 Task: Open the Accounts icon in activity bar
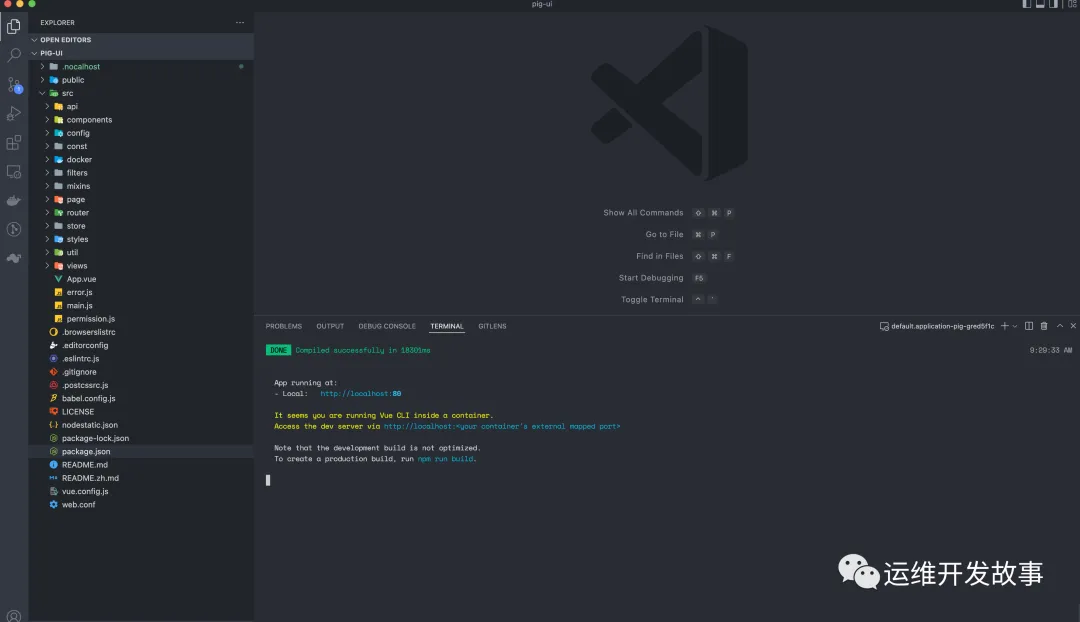tap(14, 615)
